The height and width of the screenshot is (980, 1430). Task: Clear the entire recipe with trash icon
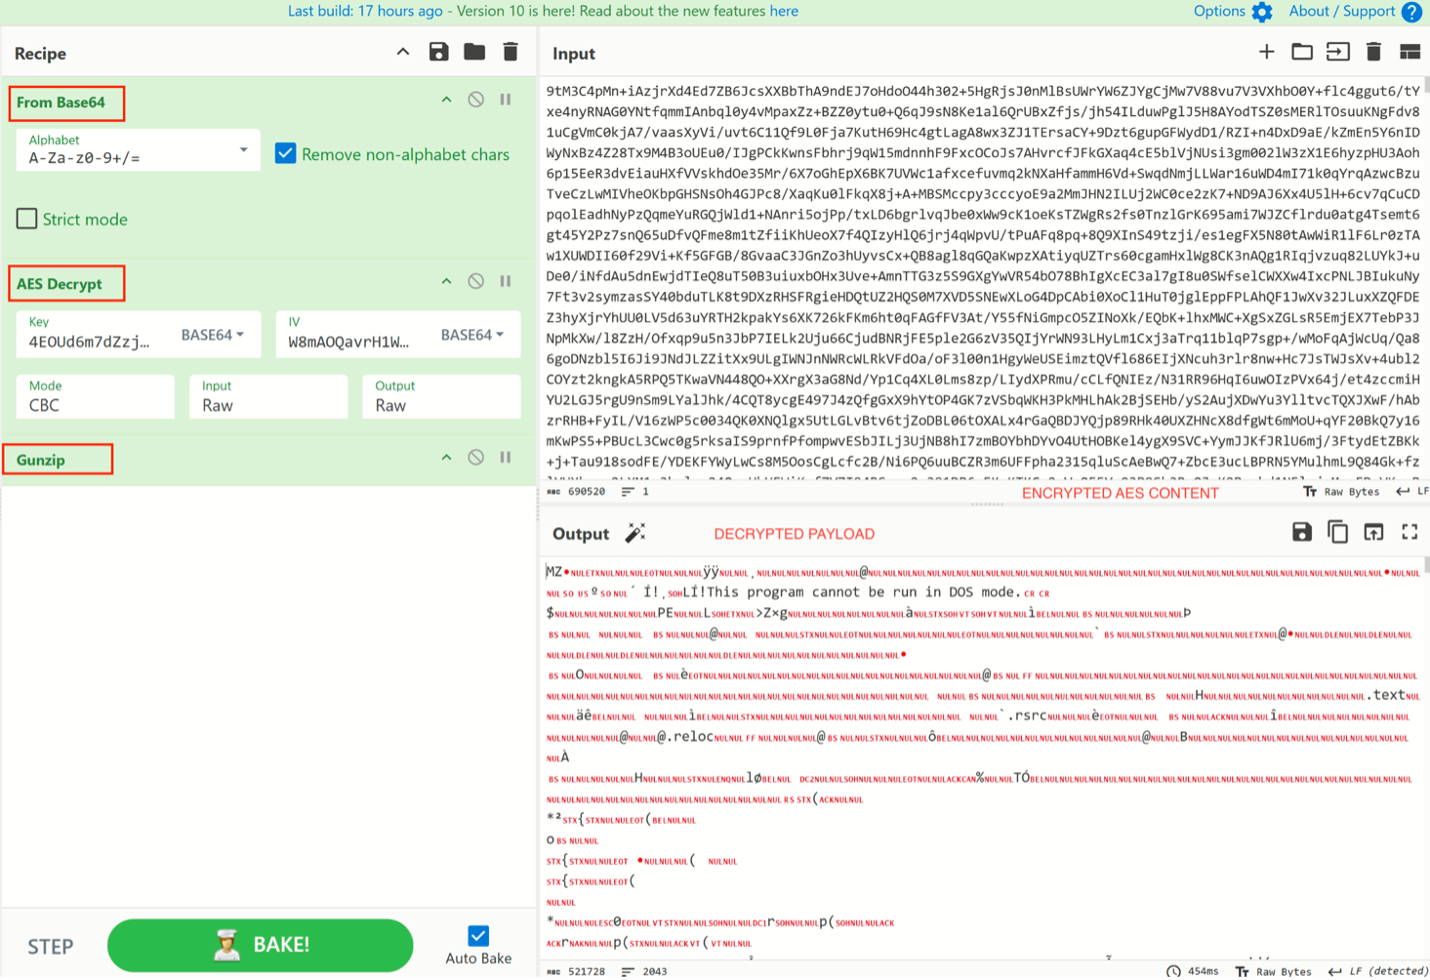(x=510, y=52)
